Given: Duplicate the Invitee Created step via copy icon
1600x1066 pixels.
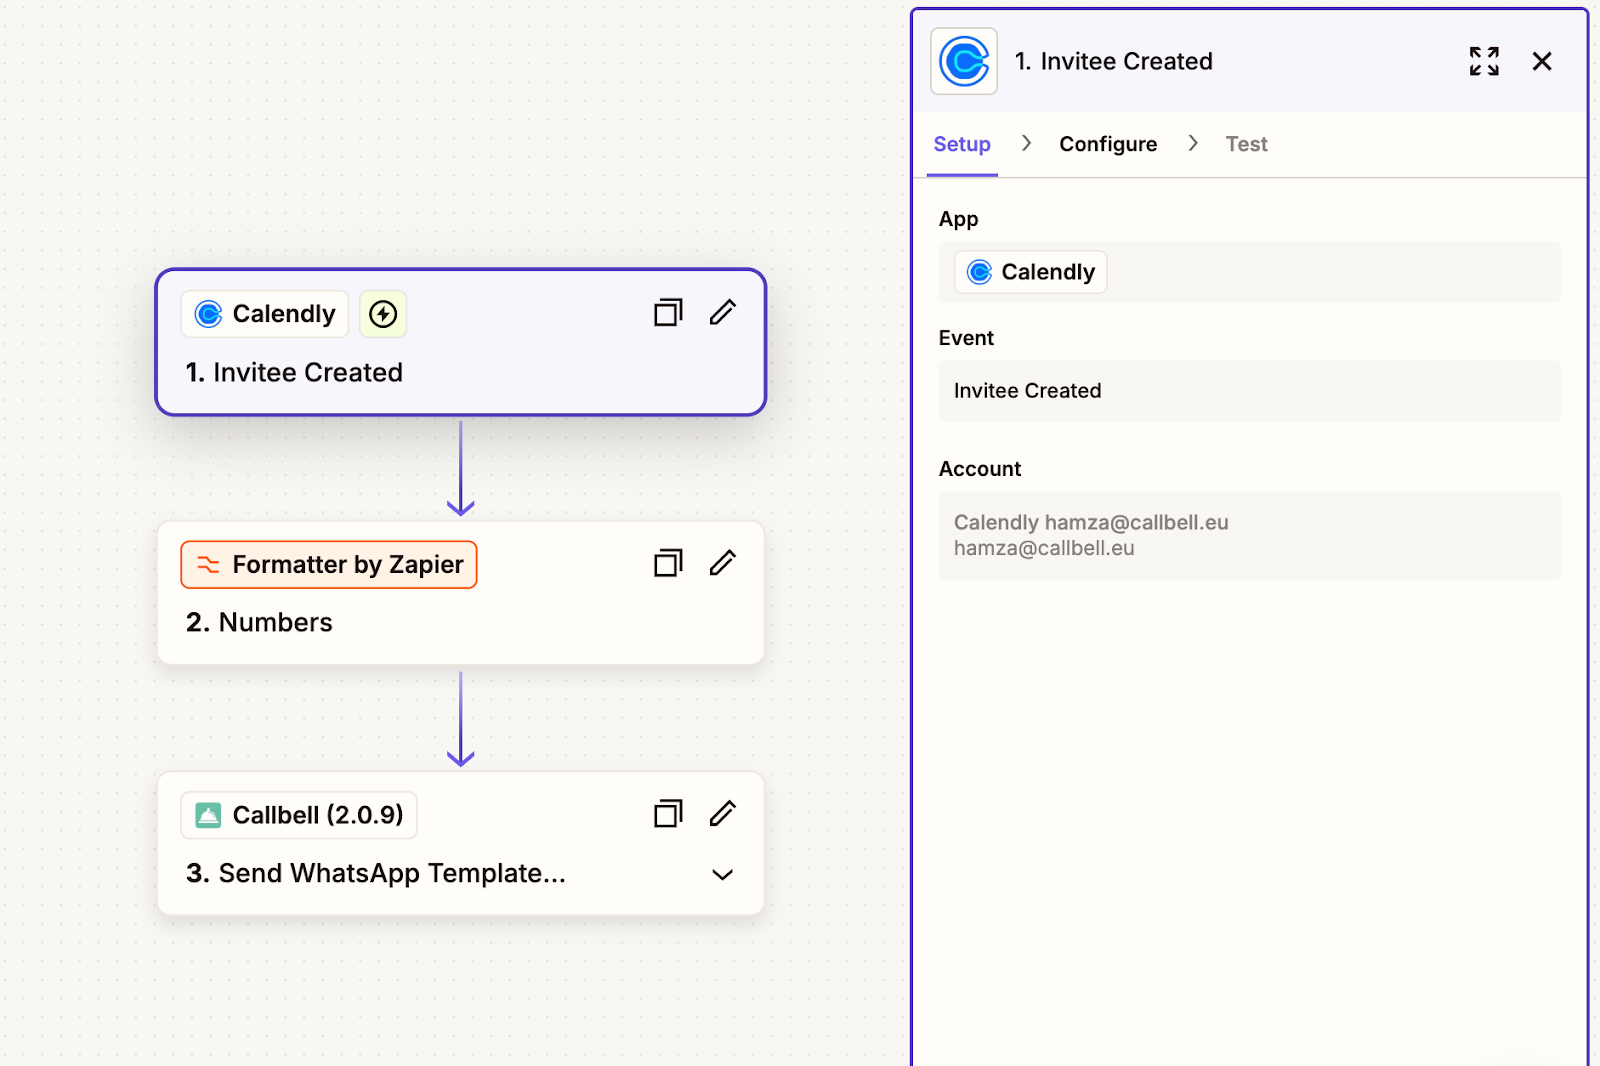Looking at the screenshot, I should pos(668,313).
